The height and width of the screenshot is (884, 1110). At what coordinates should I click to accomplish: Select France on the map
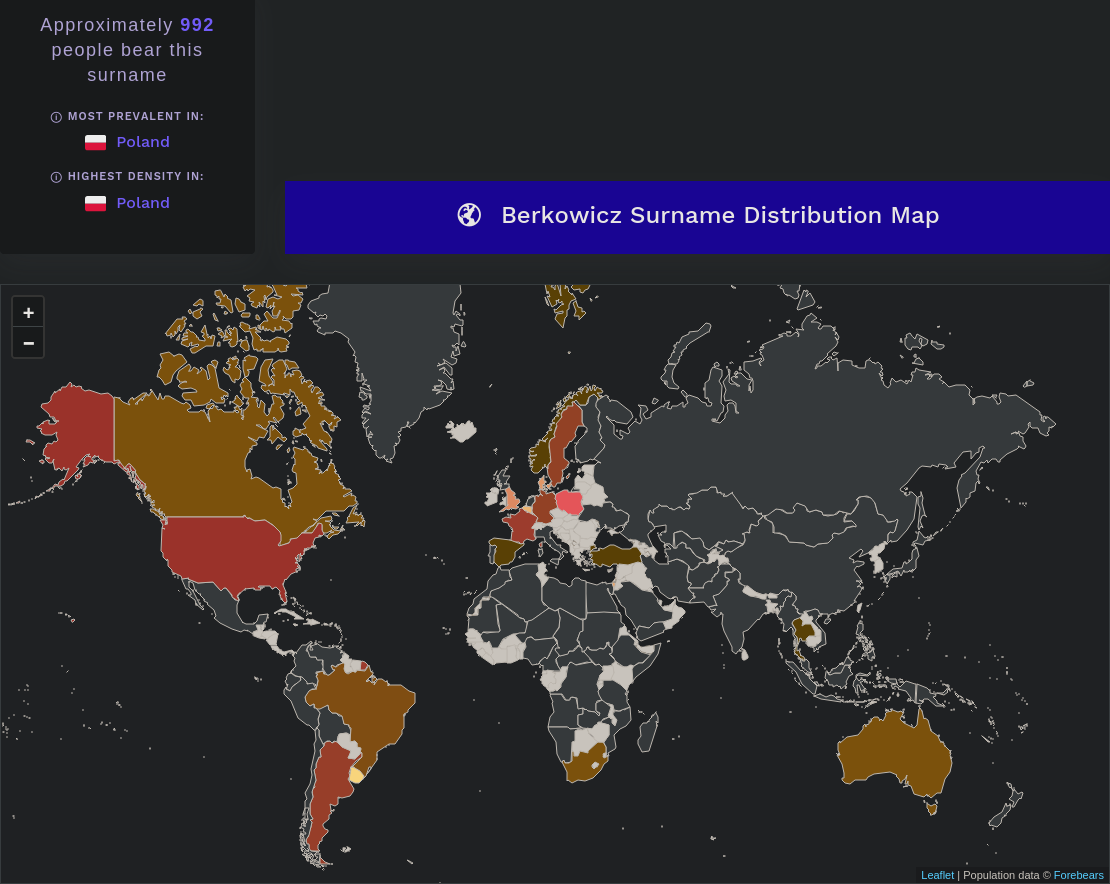click(x=521, y=527)
